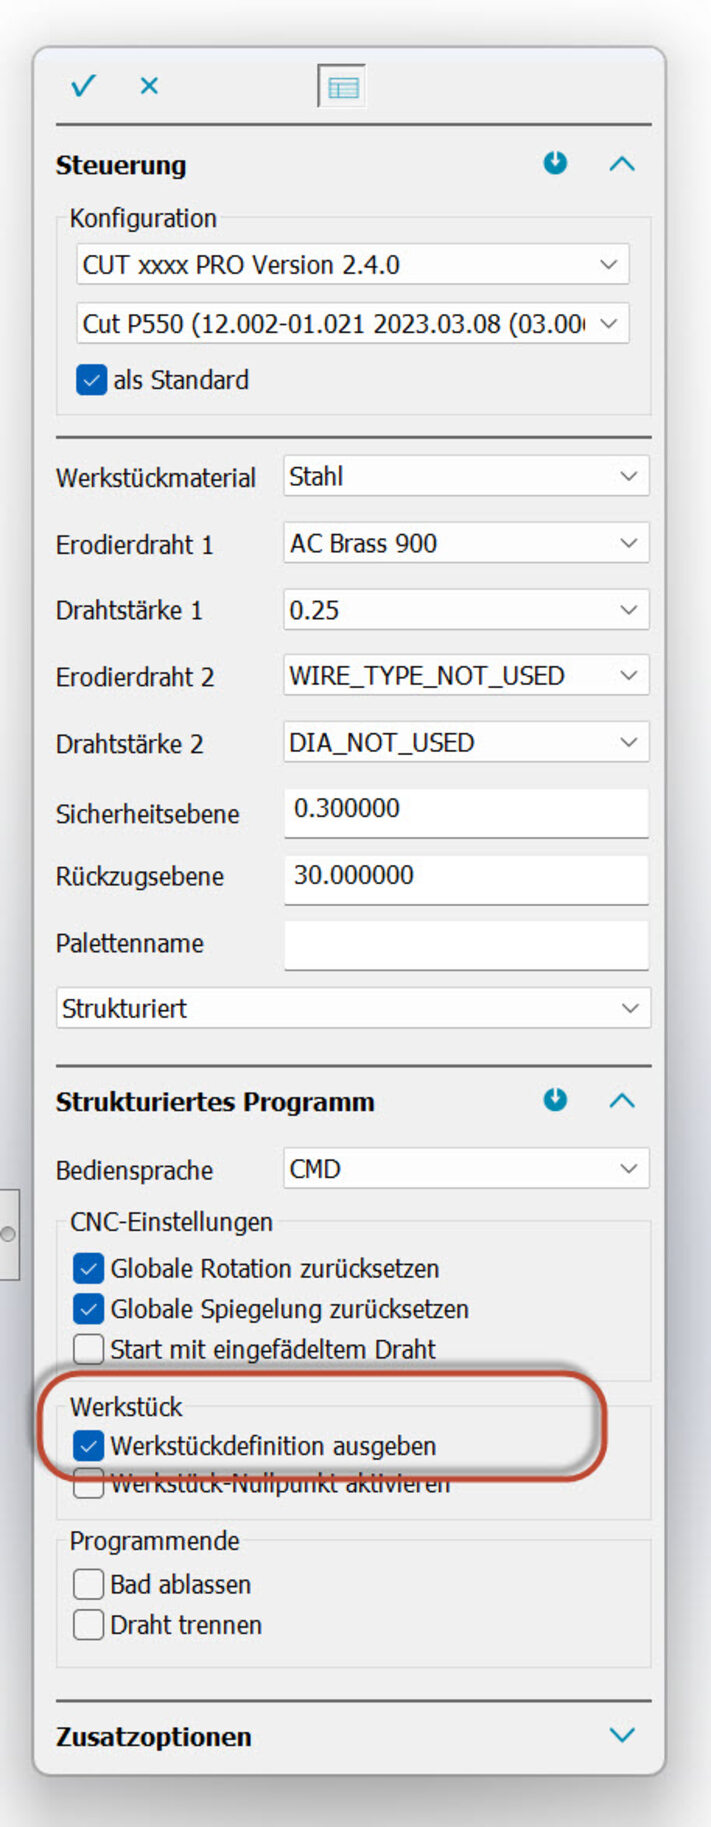Cancel dialog with the X icon
Screen dimensions: 711x1827
(x=149, y=86)
